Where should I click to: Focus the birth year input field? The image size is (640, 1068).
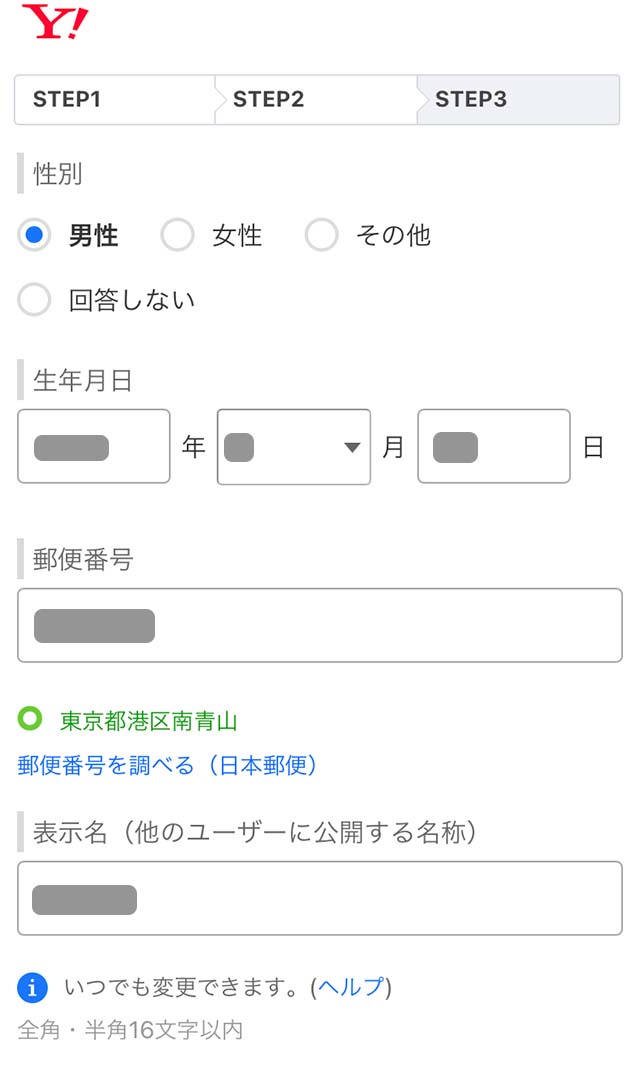tap(94, 447)
